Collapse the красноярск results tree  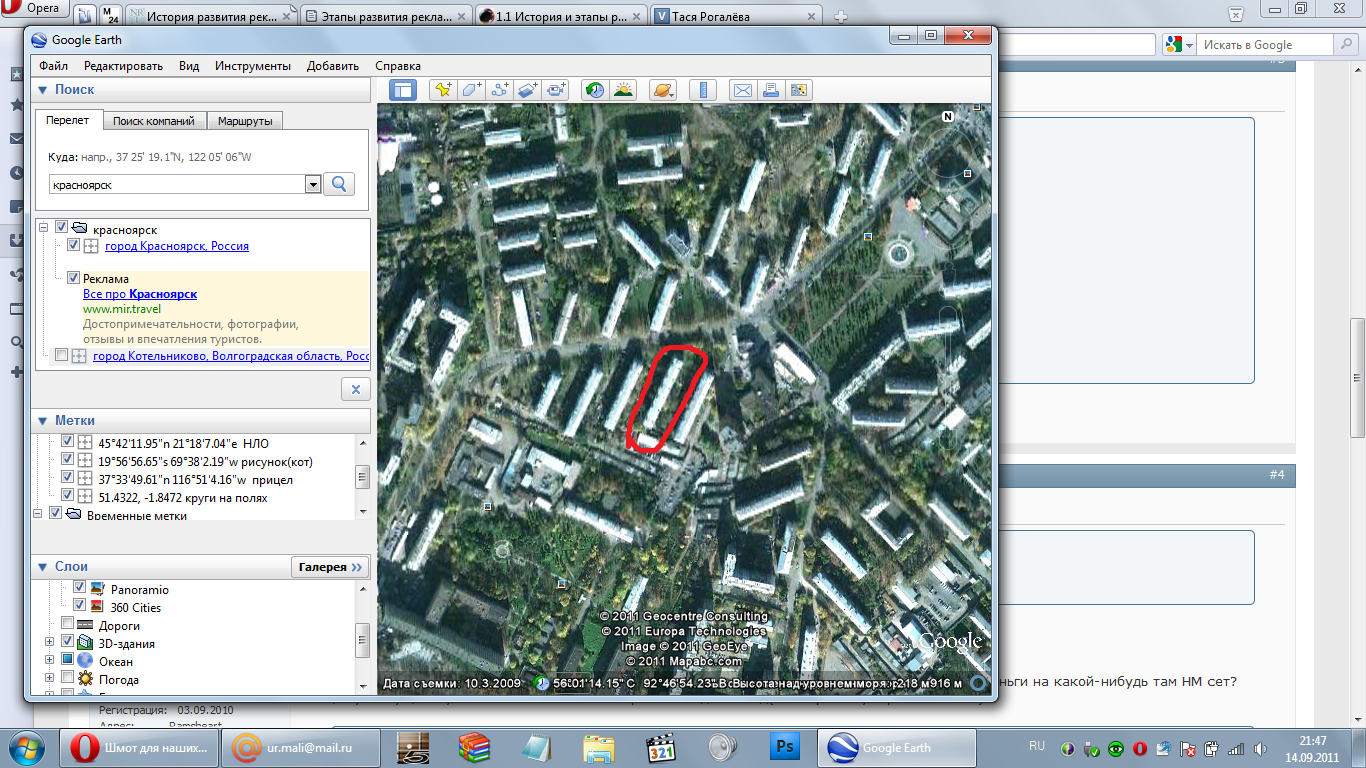(44, 229)
